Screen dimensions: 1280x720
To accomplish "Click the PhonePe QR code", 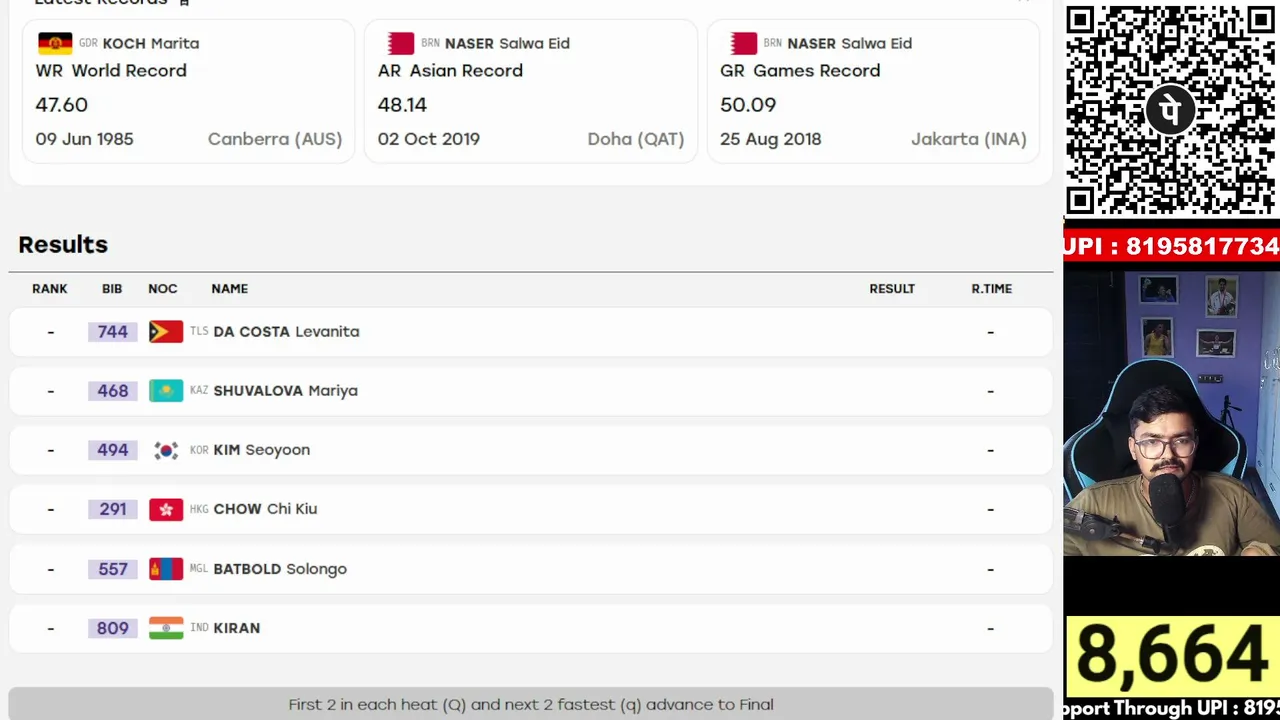I will click(x=1171, y=109).
